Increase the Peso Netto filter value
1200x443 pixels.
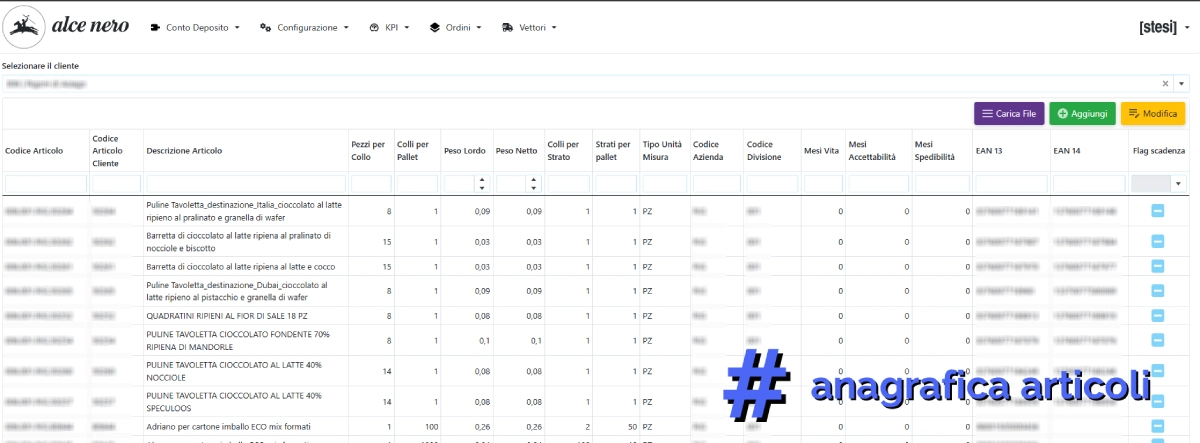pos(534,180)
